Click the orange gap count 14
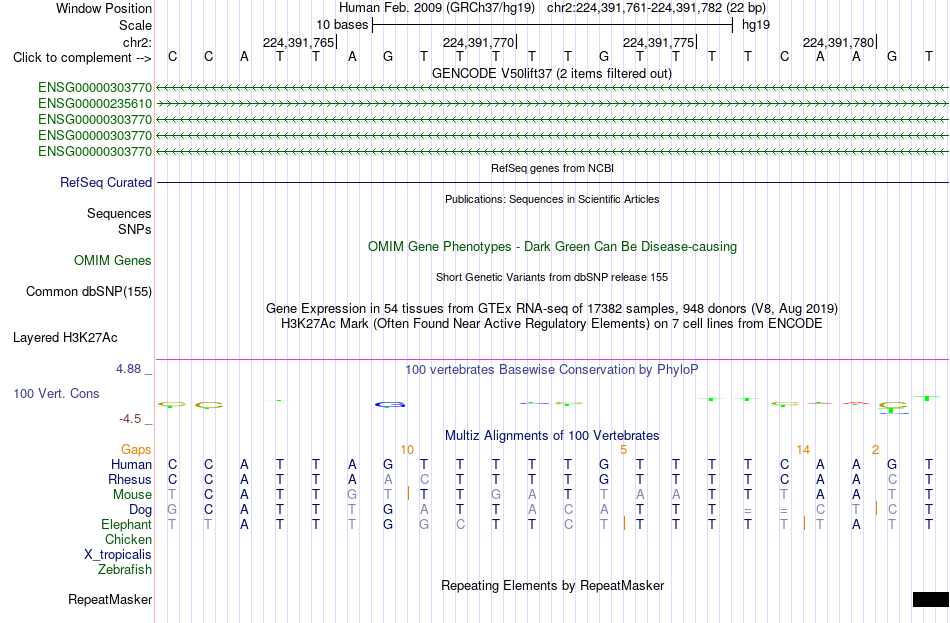The image size is (950, 623). (803, 450)
